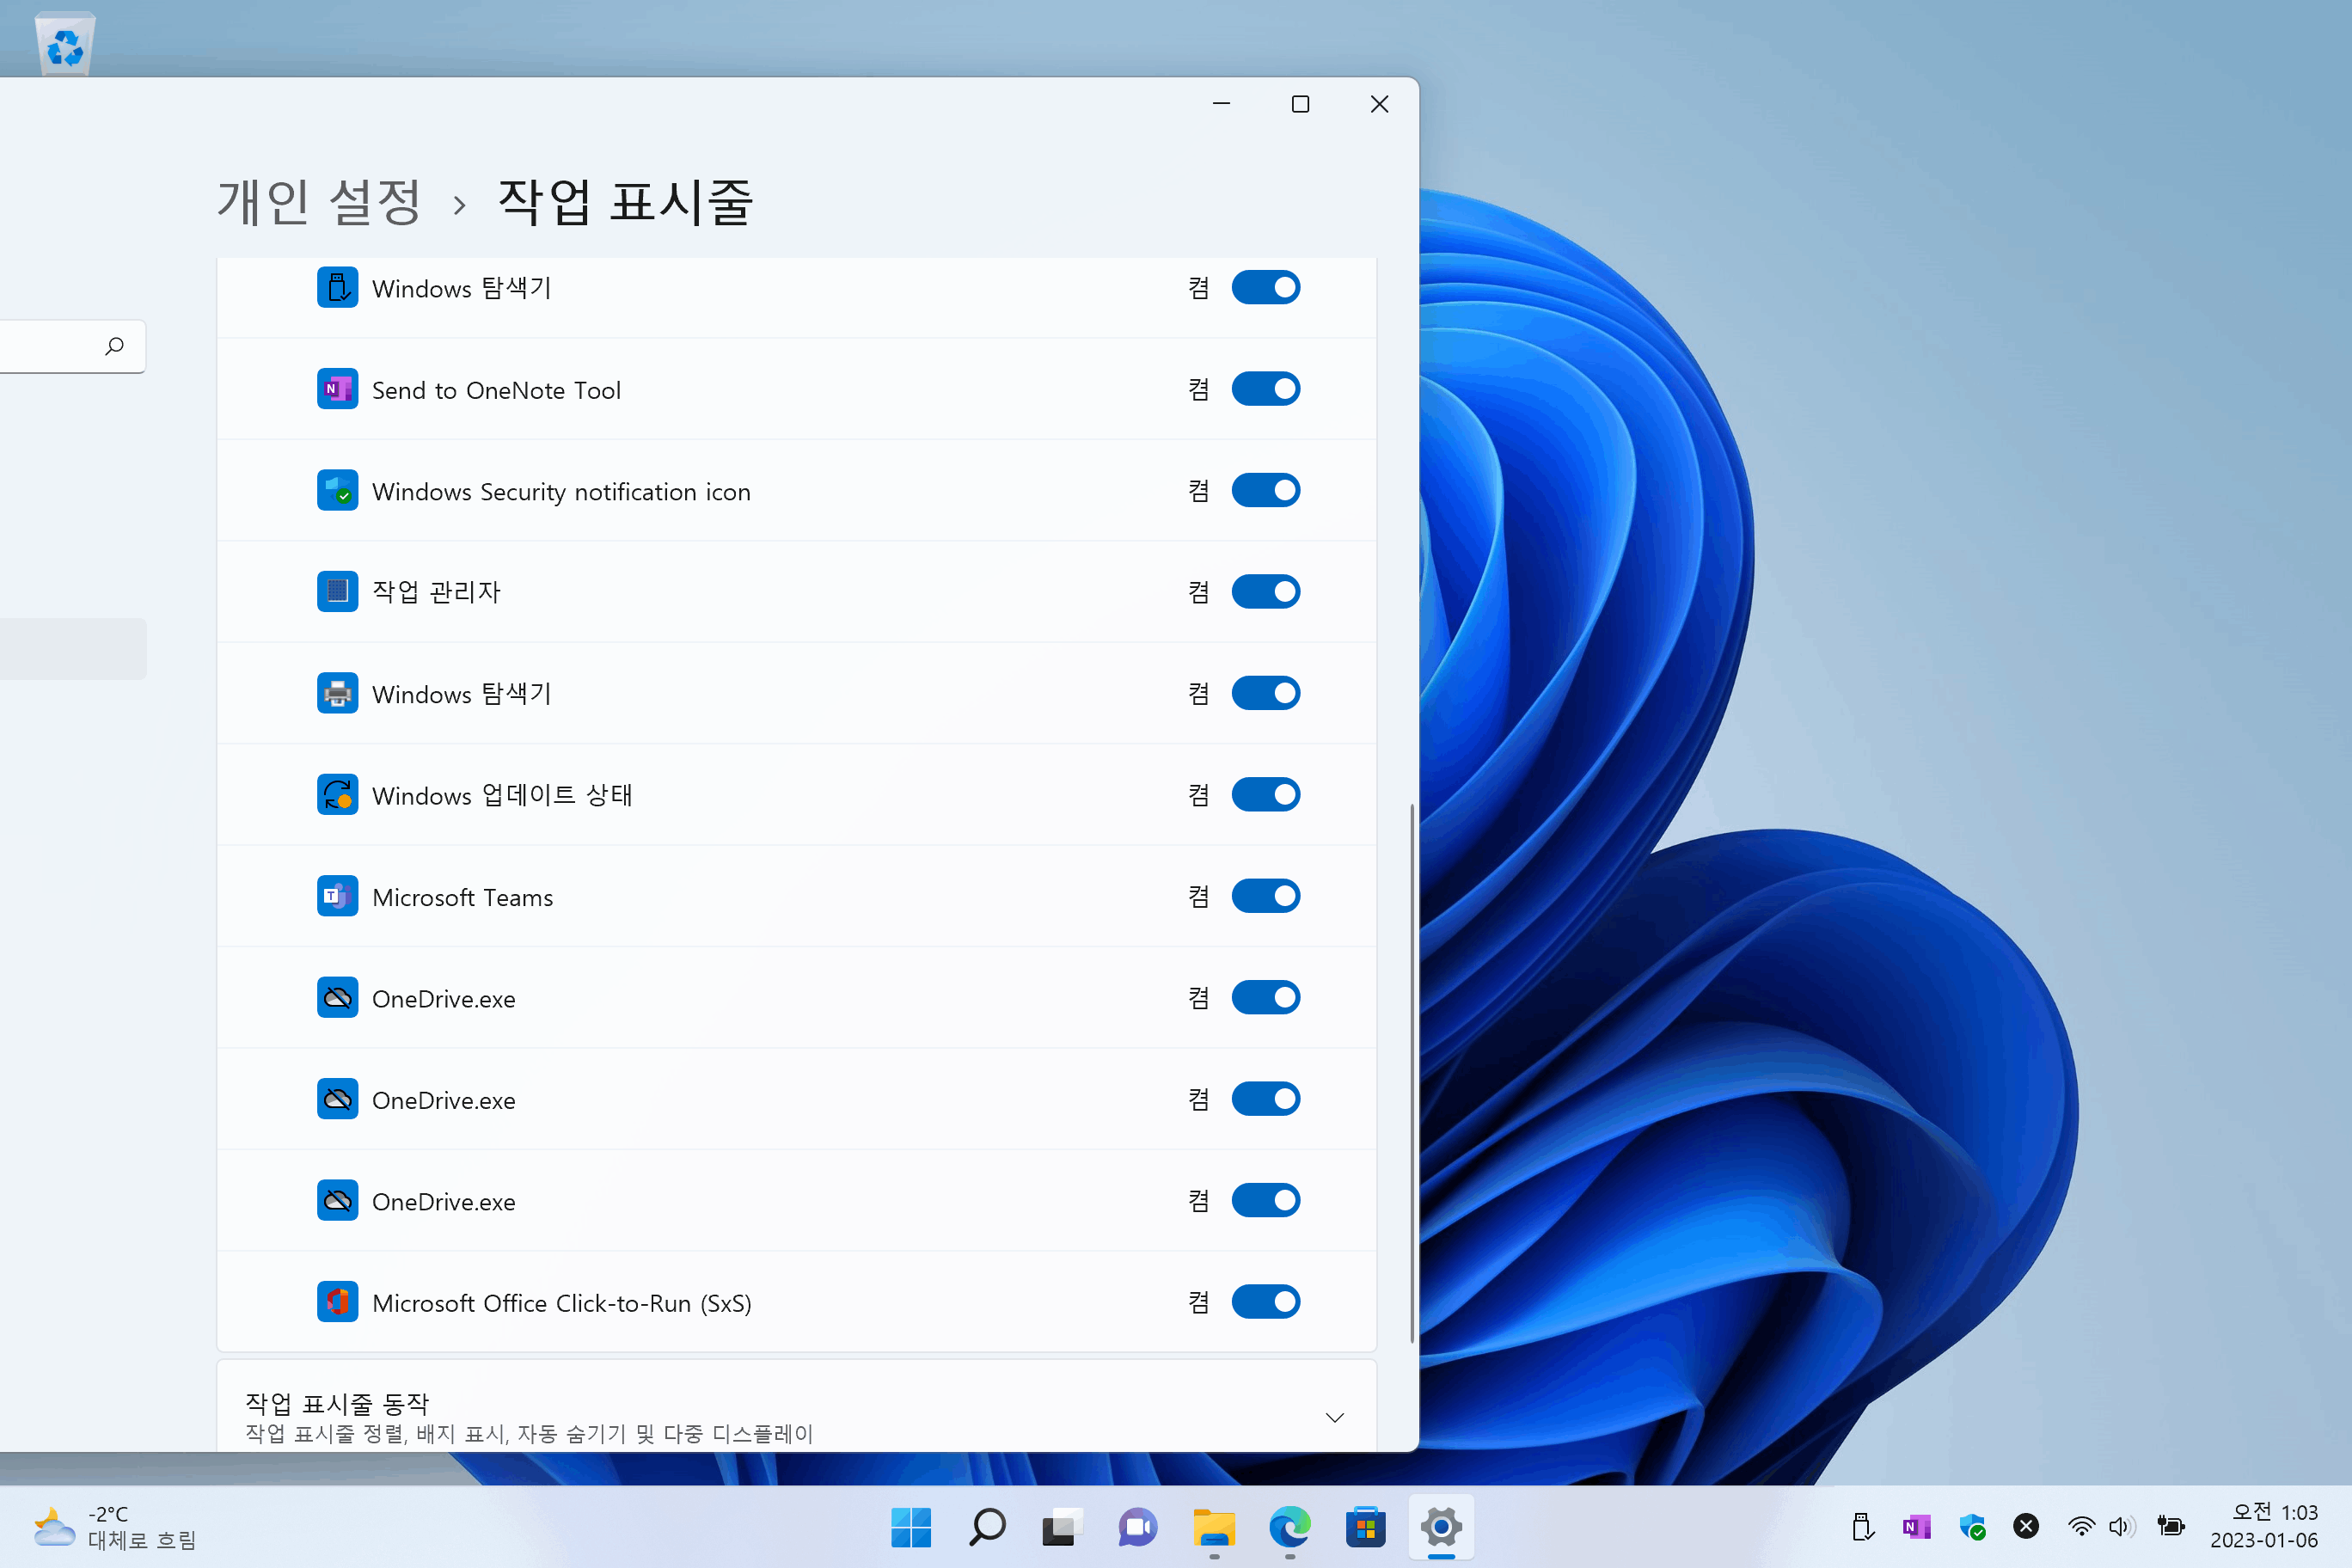Click the Windows 업데이트 상태 icon
The width and height of the screenshot is (2352, 1568).
pyautogui.click(x=337, y=795)
